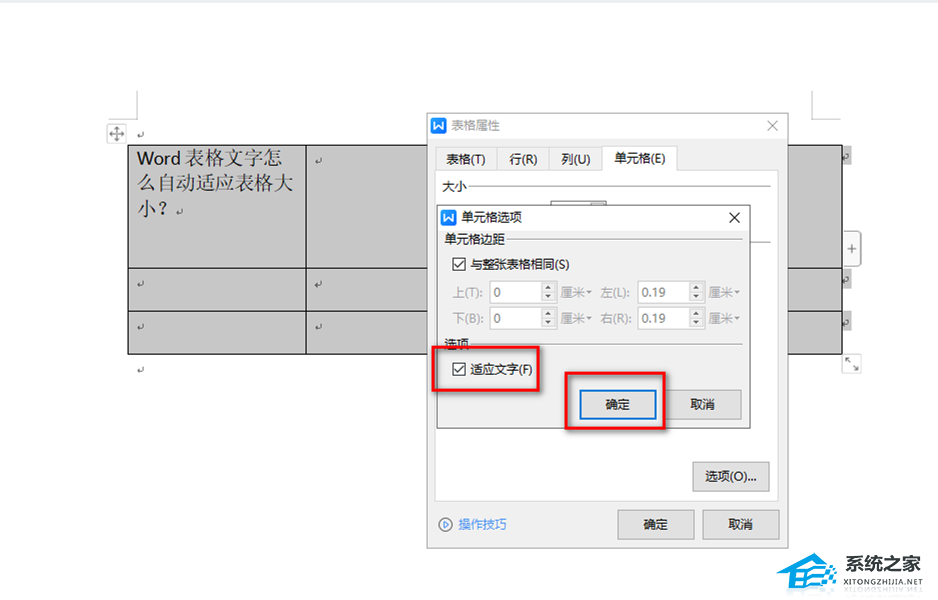This screenshot has height=600, width=938.
Task: Switch to the 列(U) tab
Action: coord(575,159)
